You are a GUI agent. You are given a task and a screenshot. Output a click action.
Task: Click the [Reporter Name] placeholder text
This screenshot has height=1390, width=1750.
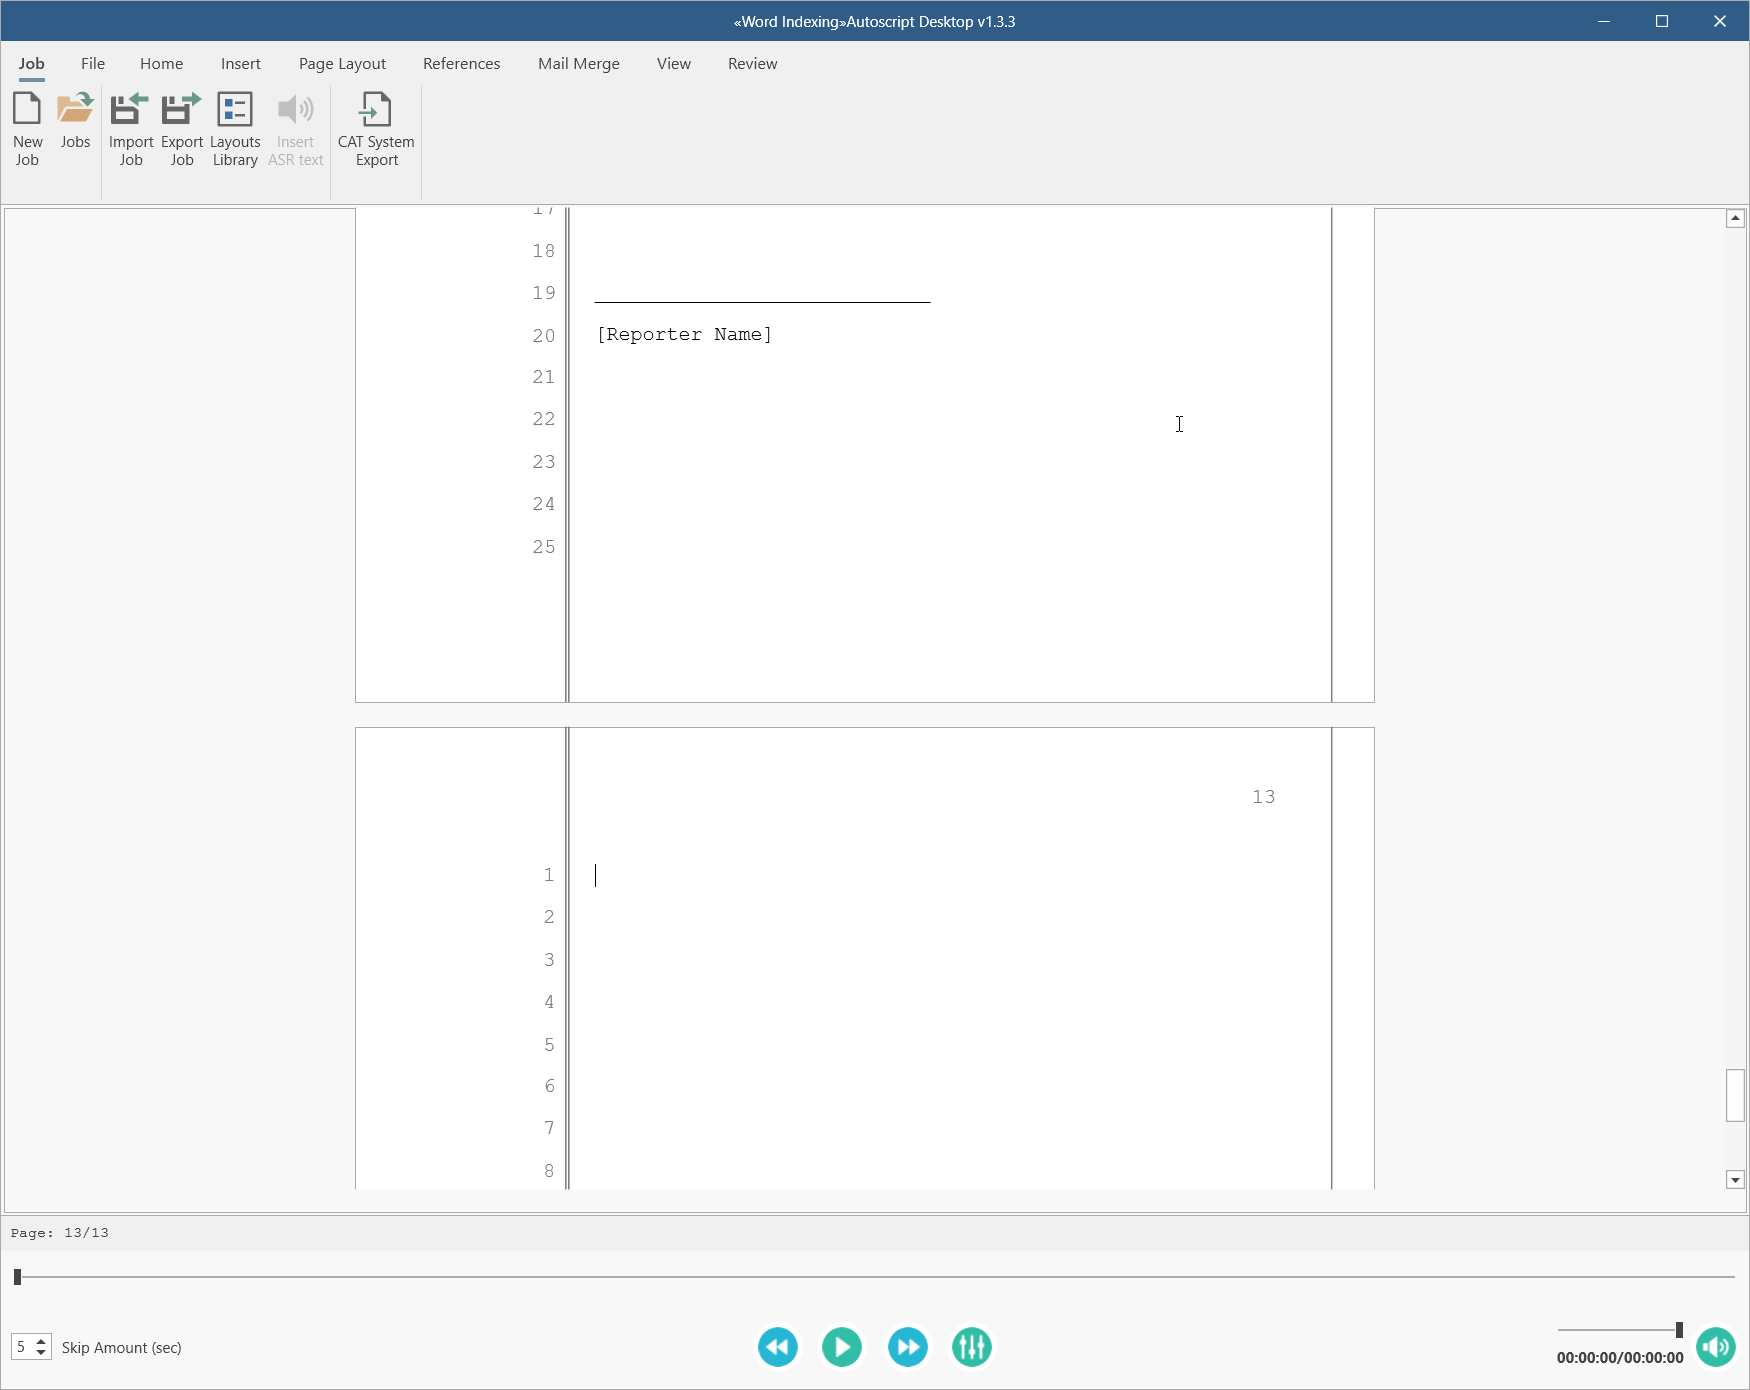684,335
